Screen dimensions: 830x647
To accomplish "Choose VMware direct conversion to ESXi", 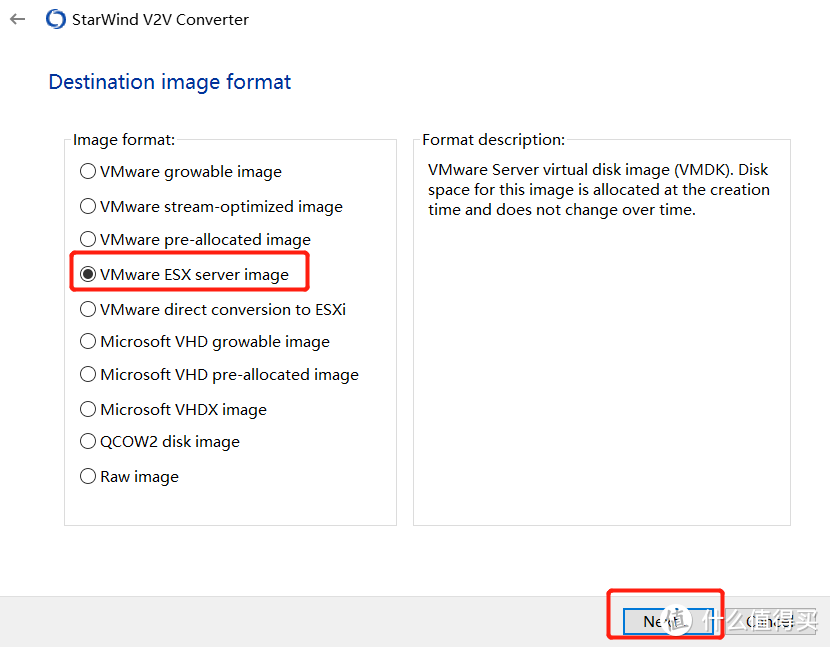I will point(88,309).
